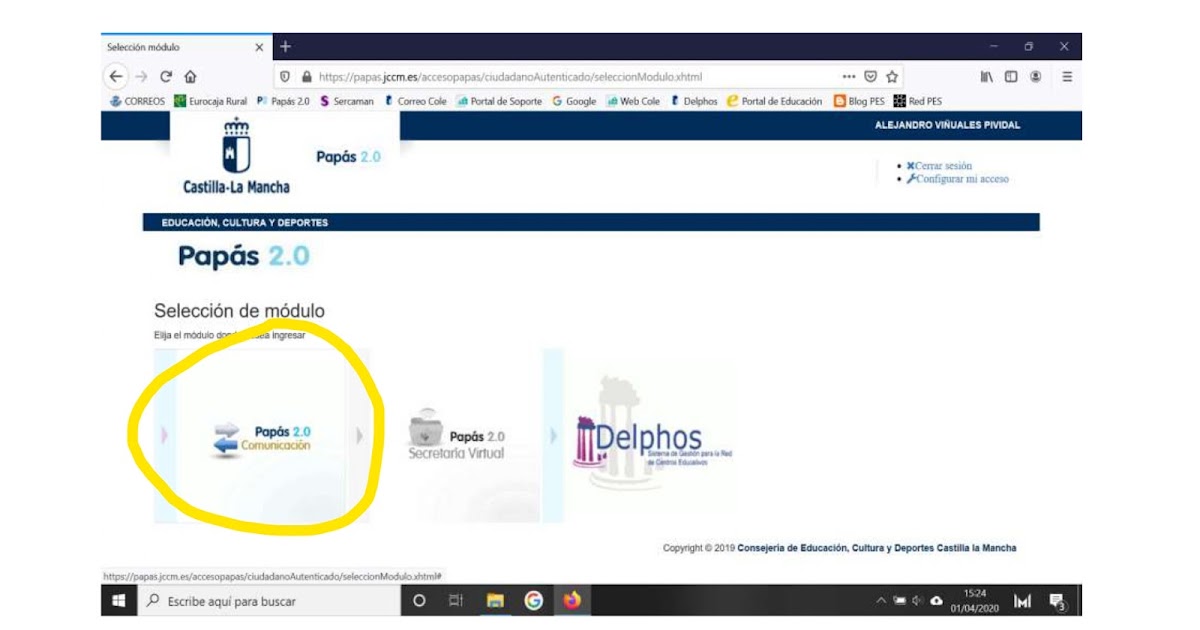The height and width of the screenshot is (630, 1200).
Task: Click the arrow left of Secretaría Virtual
Action: click(360, 435)
